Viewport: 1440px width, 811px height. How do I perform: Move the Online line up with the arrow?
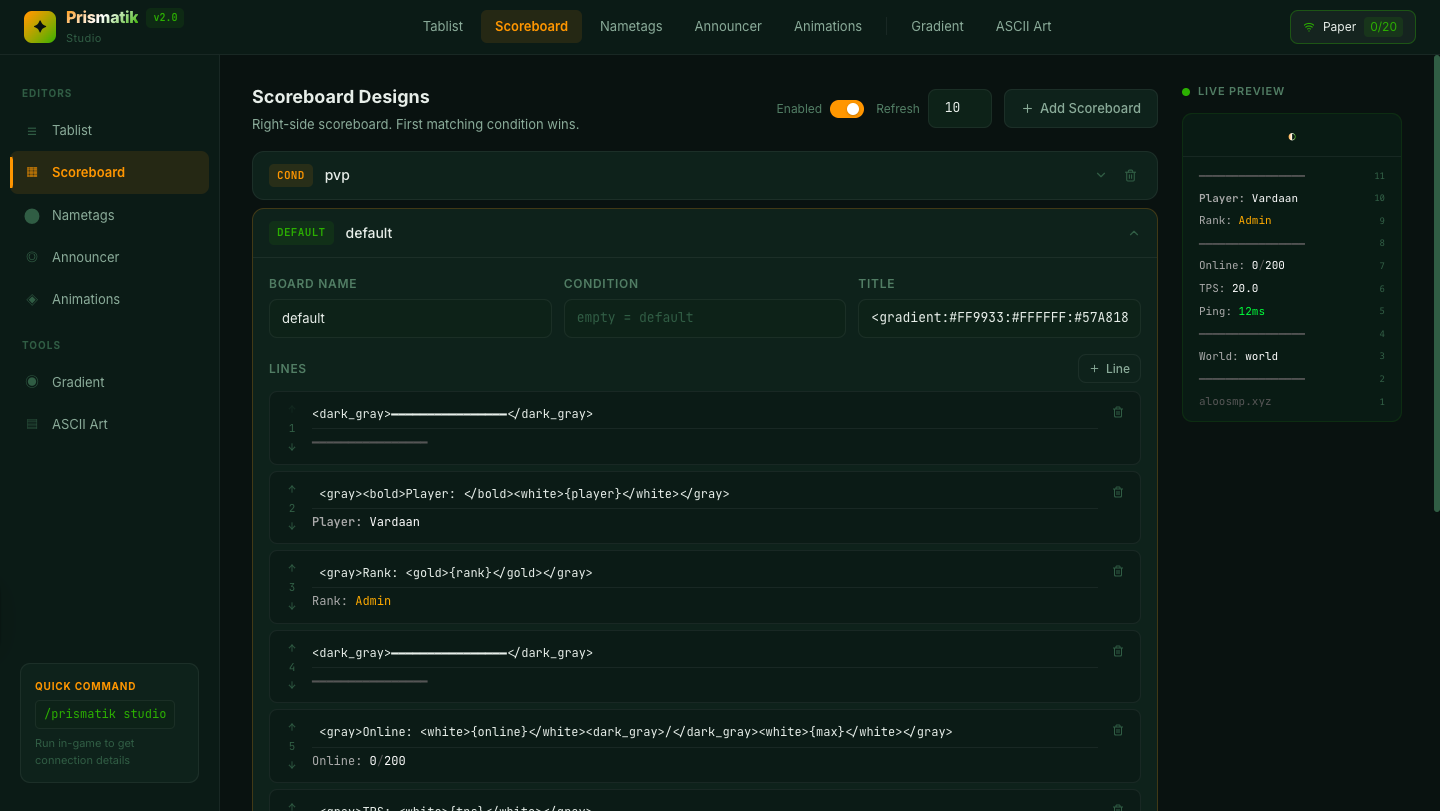[292, 727]
